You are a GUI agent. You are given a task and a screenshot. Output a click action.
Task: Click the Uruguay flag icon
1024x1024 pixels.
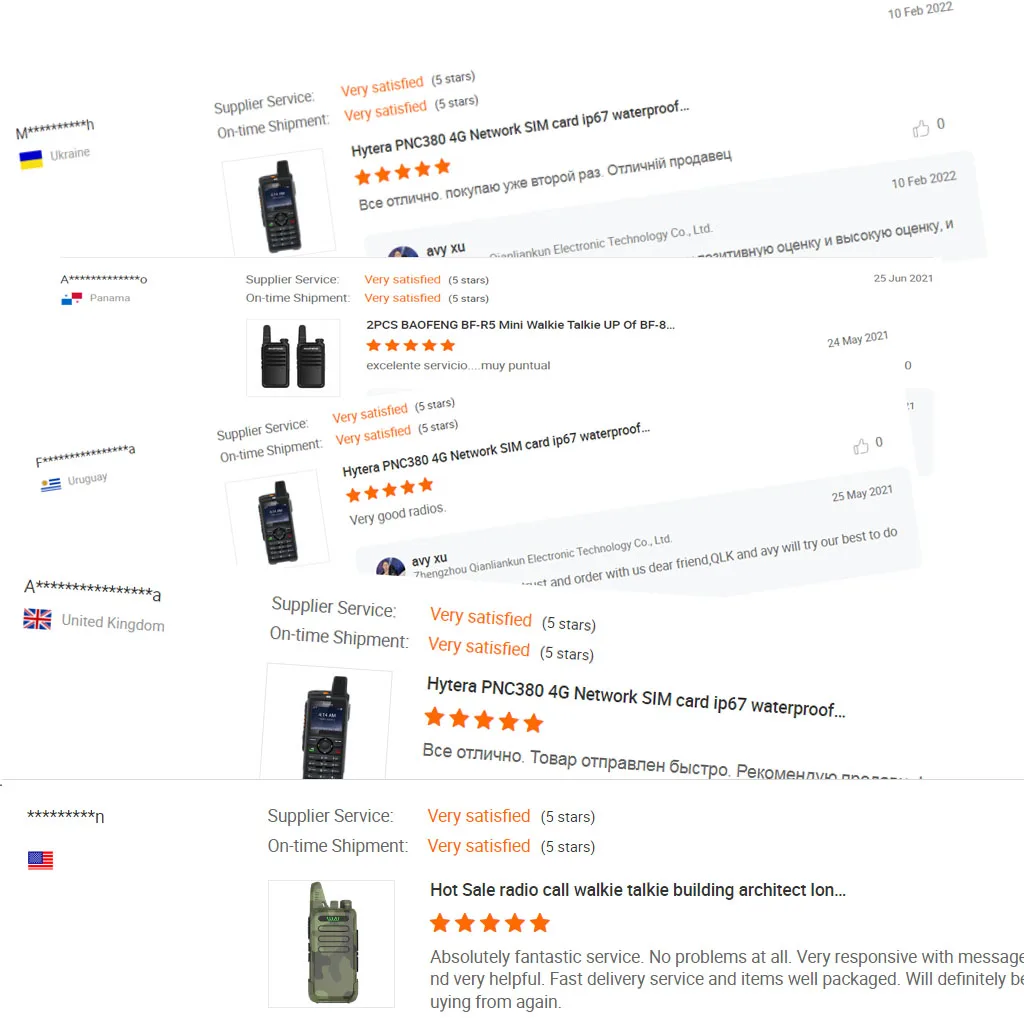pyautogui.click(x=50, y=485)
